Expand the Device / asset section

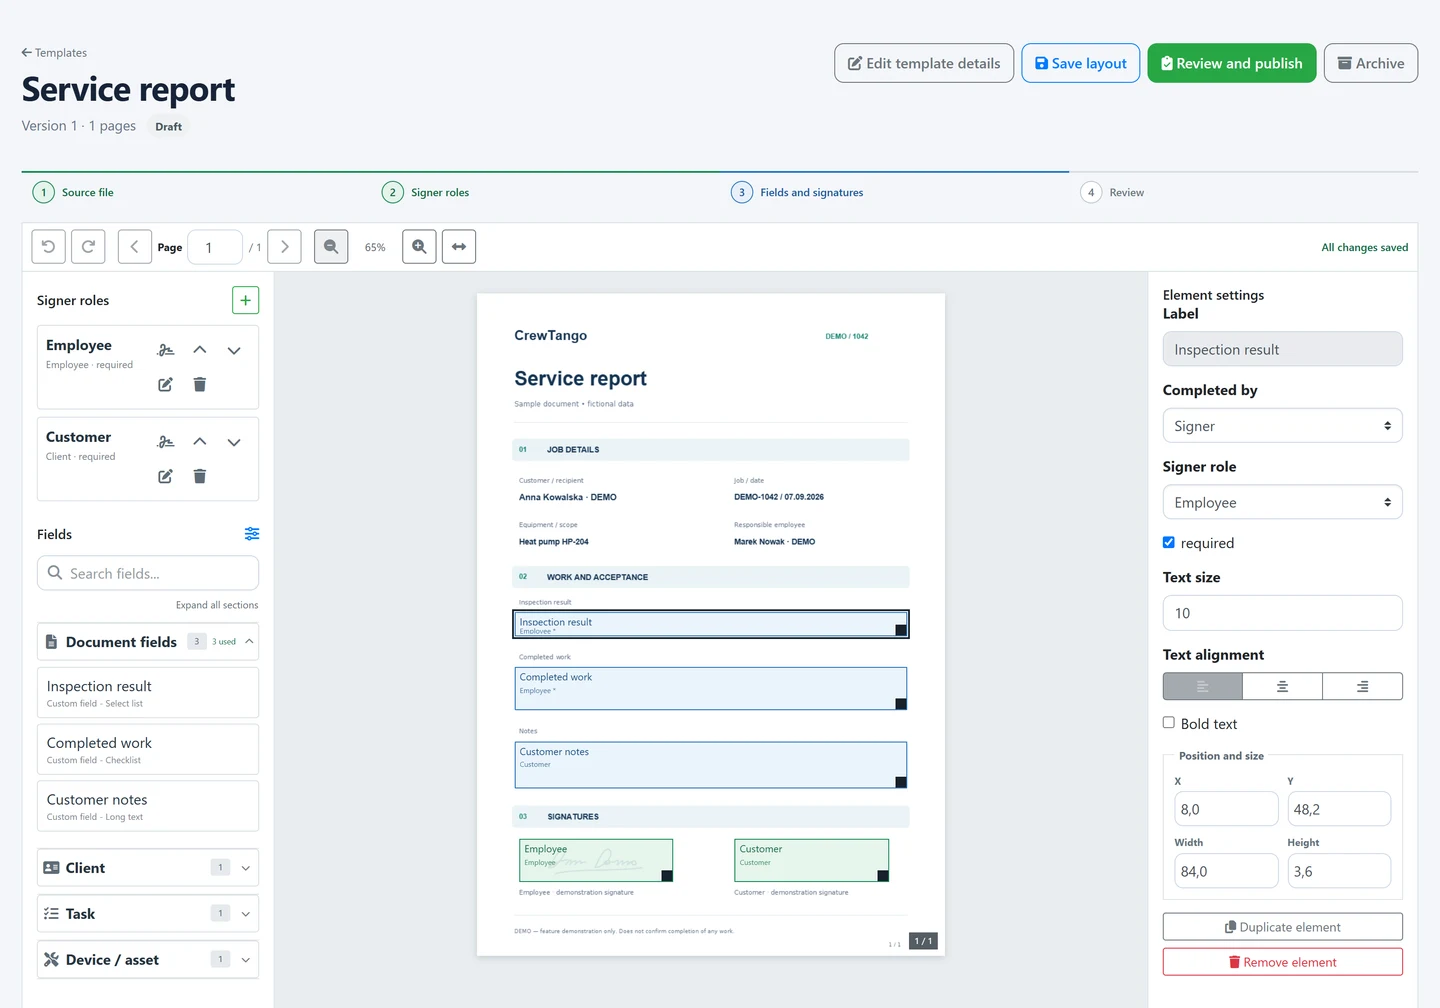pyautogui.click(x=148, y=960)
